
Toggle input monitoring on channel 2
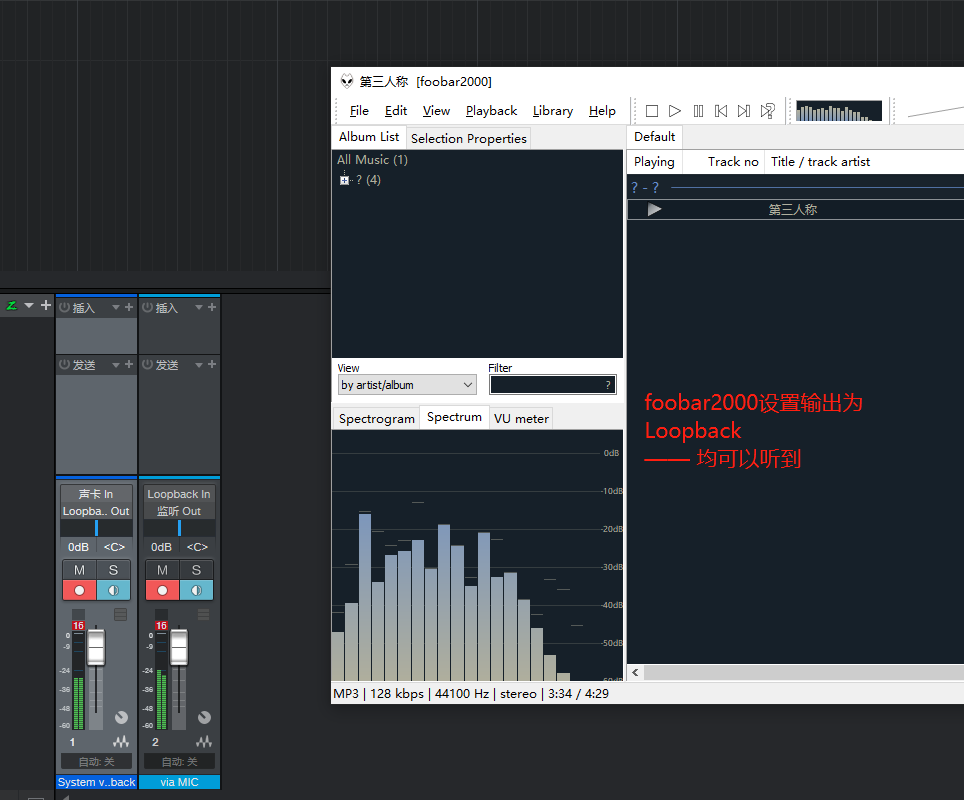[x=196, y=590]
